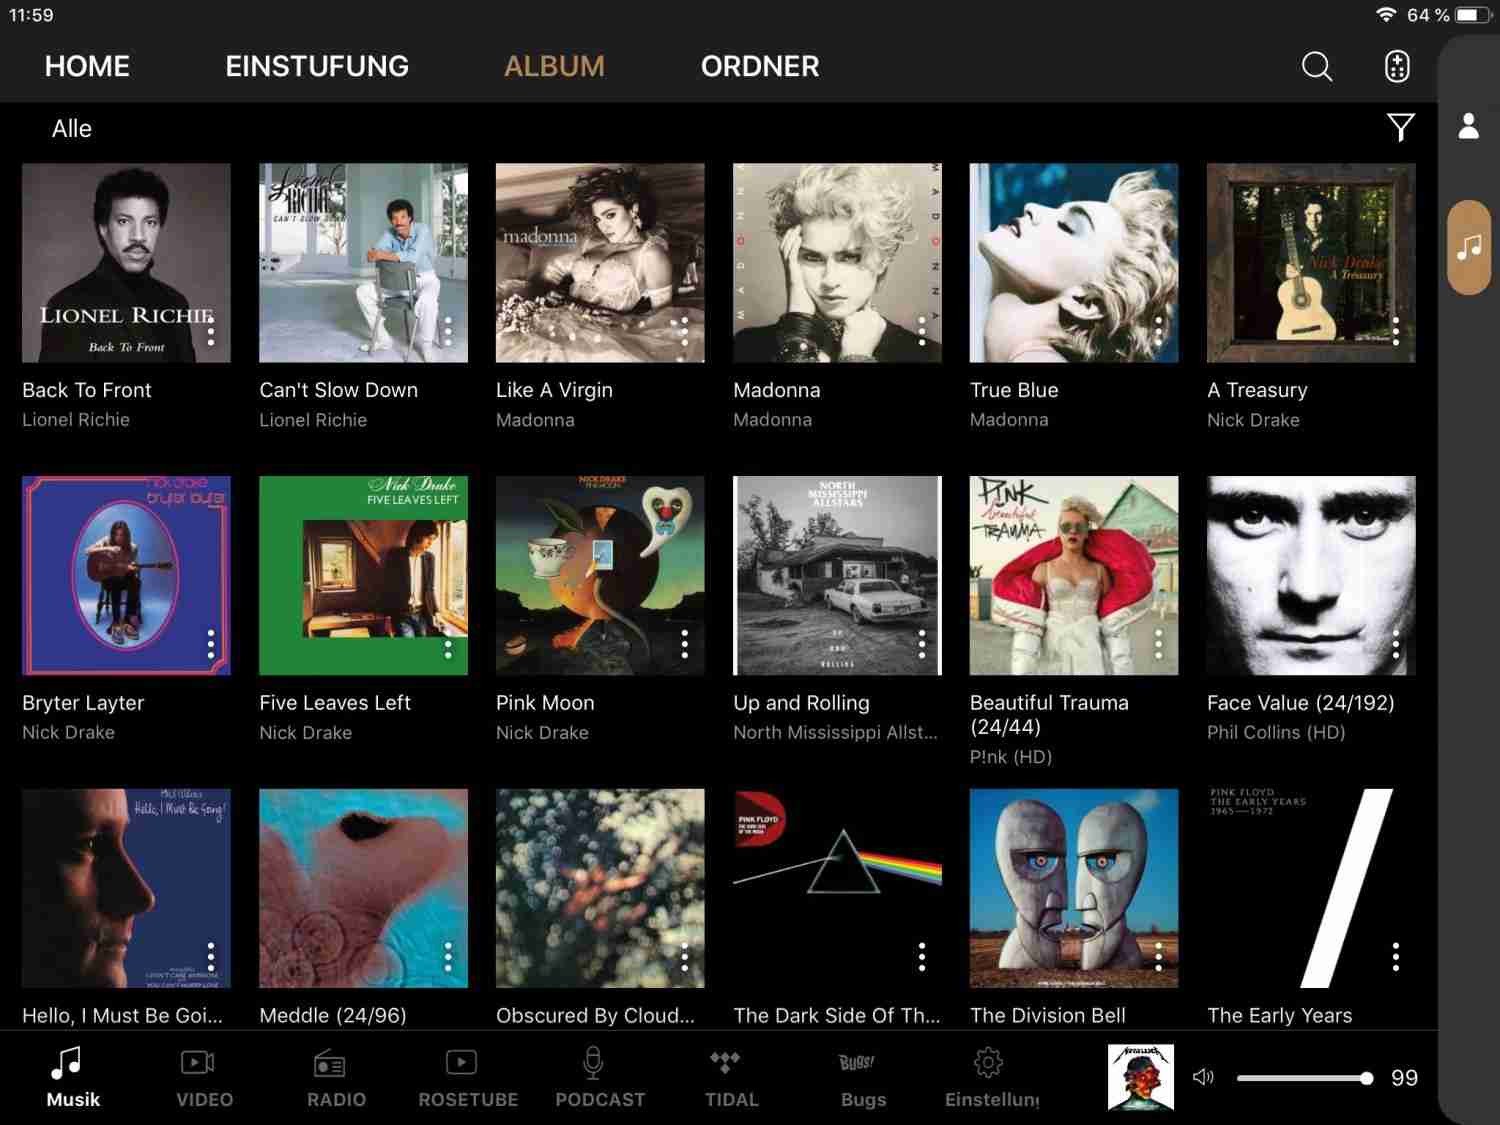Open the Like A Virgin album cover
This screenshot has width=1500, height=1125.
tap(600, 263)
